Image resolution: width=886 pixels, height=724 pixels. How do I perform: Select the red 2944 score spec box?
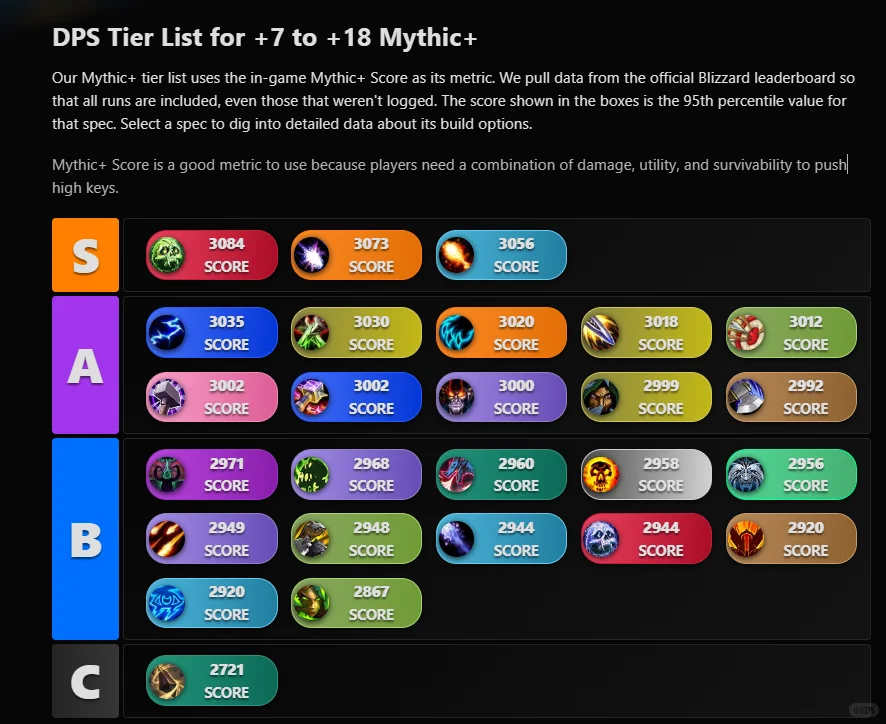click(x=646, y=539)
